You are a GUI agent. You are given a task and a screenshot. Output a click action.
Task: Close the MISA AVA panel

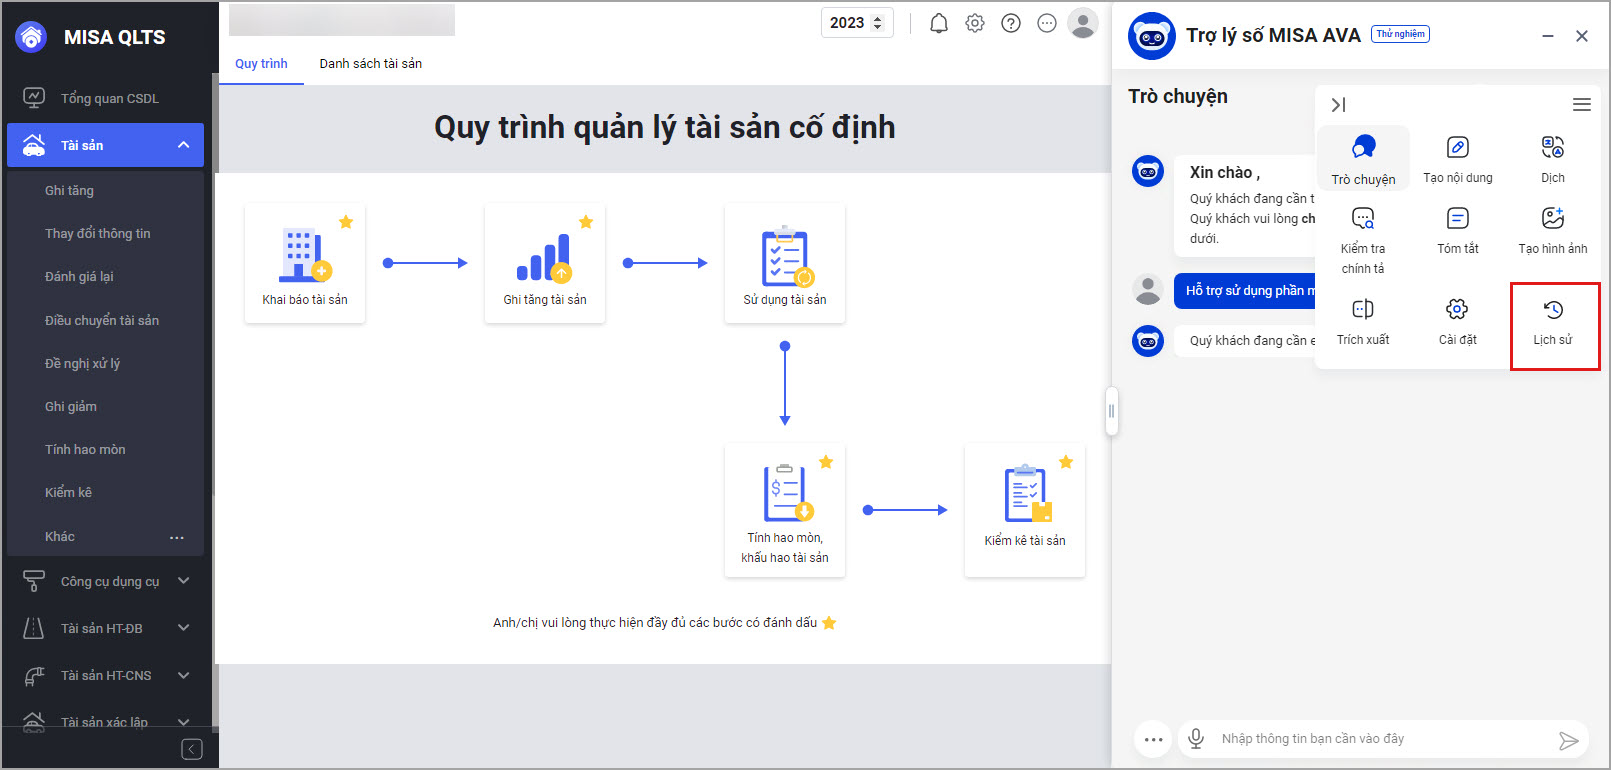coord(1582,36)
